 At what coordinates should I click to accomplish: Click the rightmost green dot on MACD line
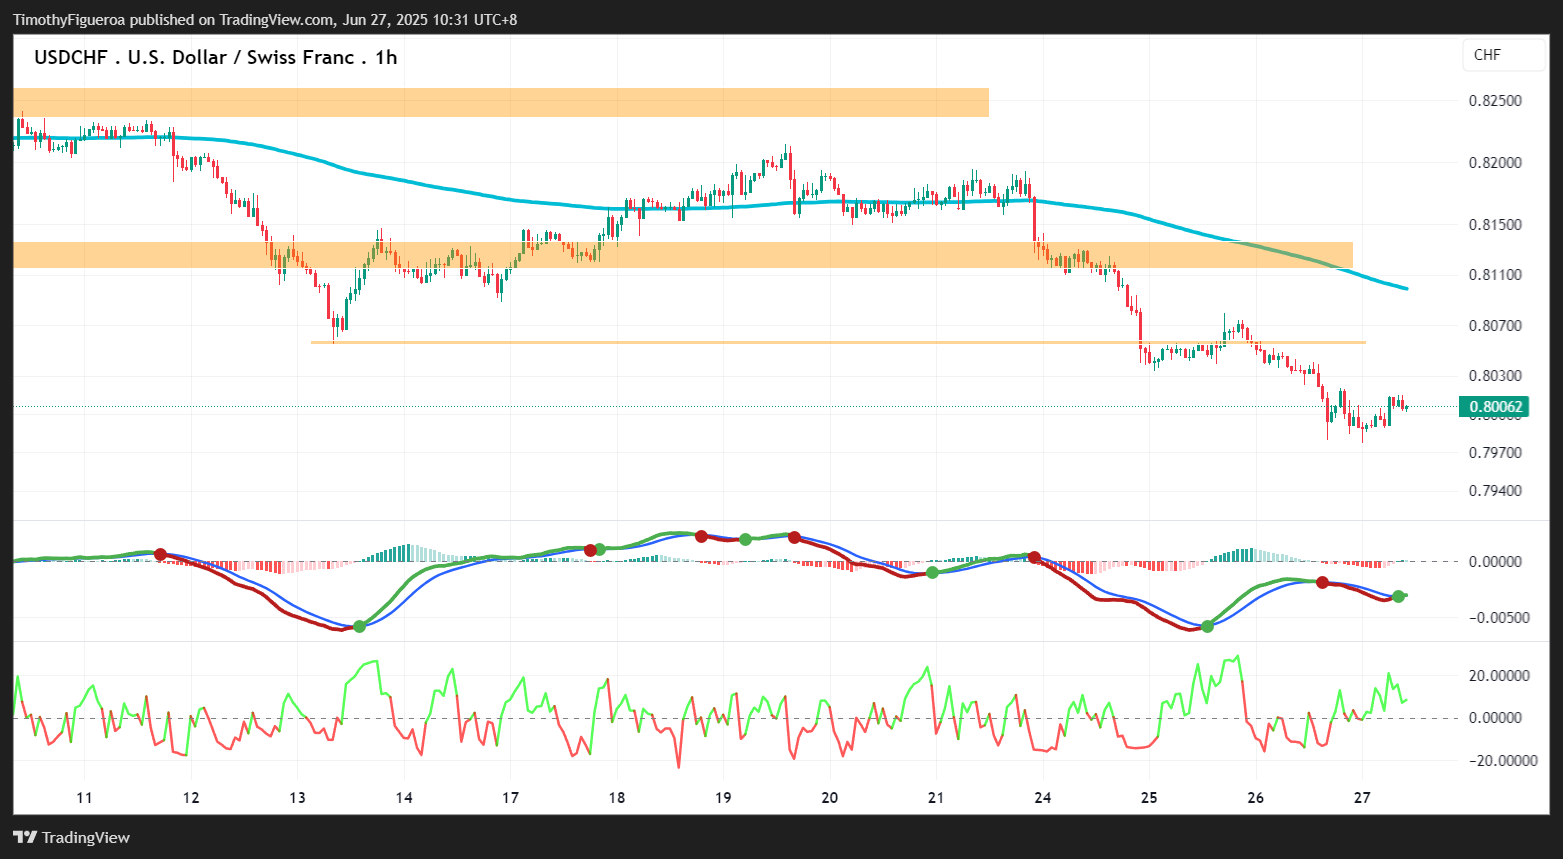(1398, 597)
